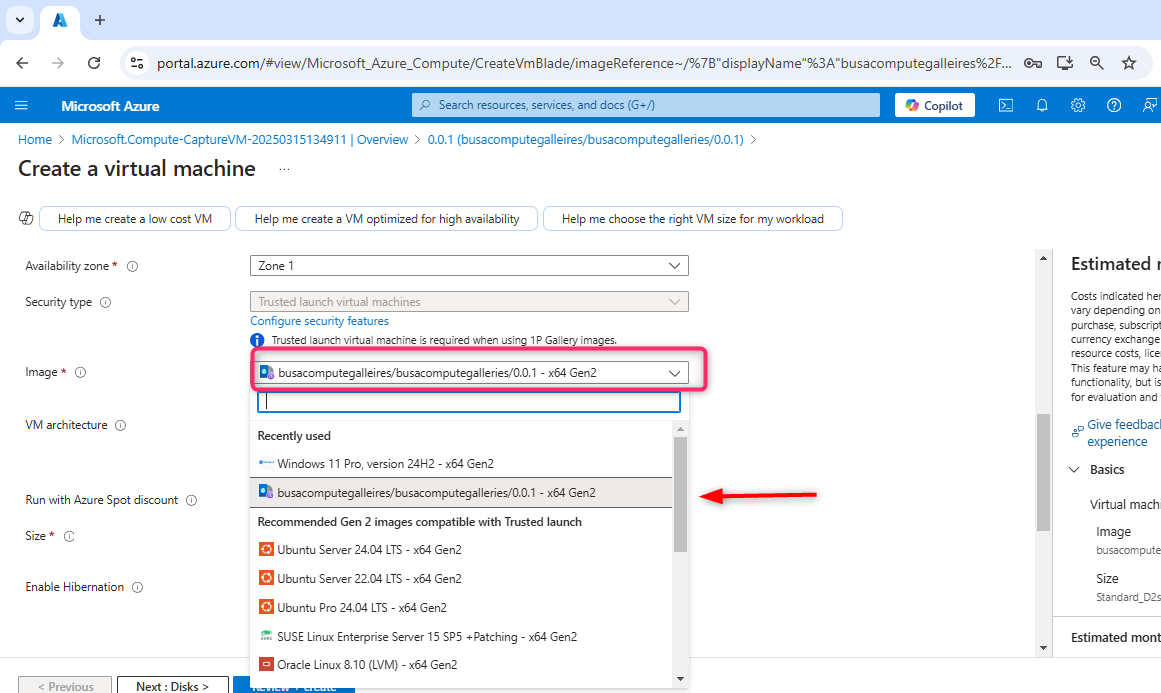Select Ubuntu Pro 24.04 LTS image
This screenshot has height=693, width=1161.
461,607
